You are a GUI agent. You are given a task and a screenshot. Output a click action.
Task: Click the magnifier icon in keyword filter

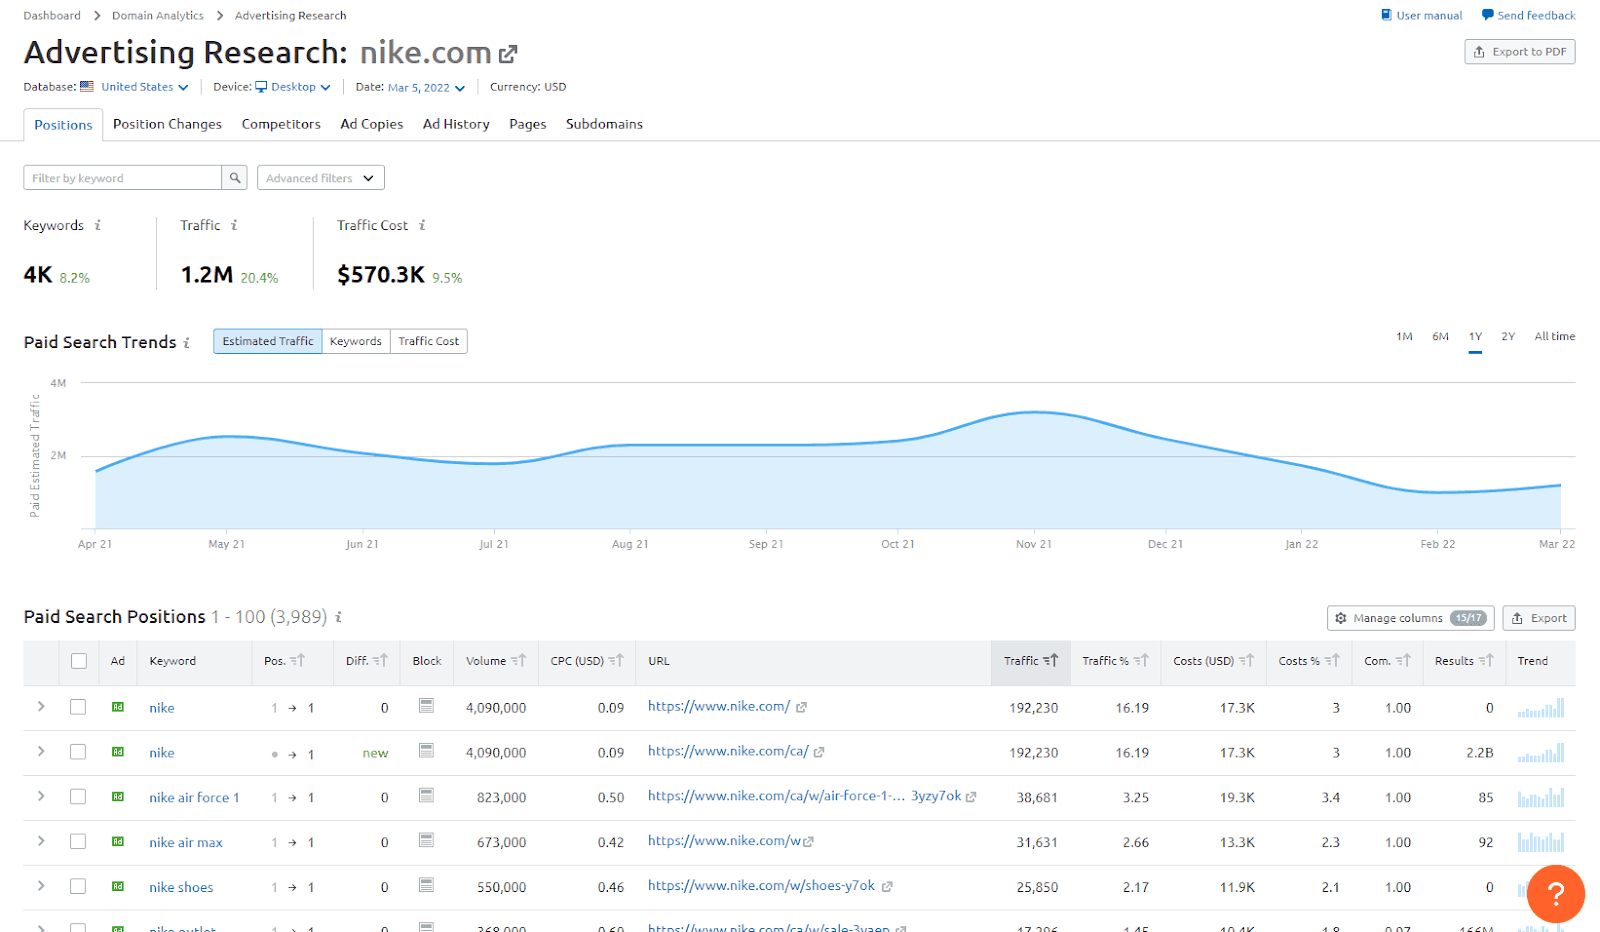pyautogui.click(x=233, y=177)
